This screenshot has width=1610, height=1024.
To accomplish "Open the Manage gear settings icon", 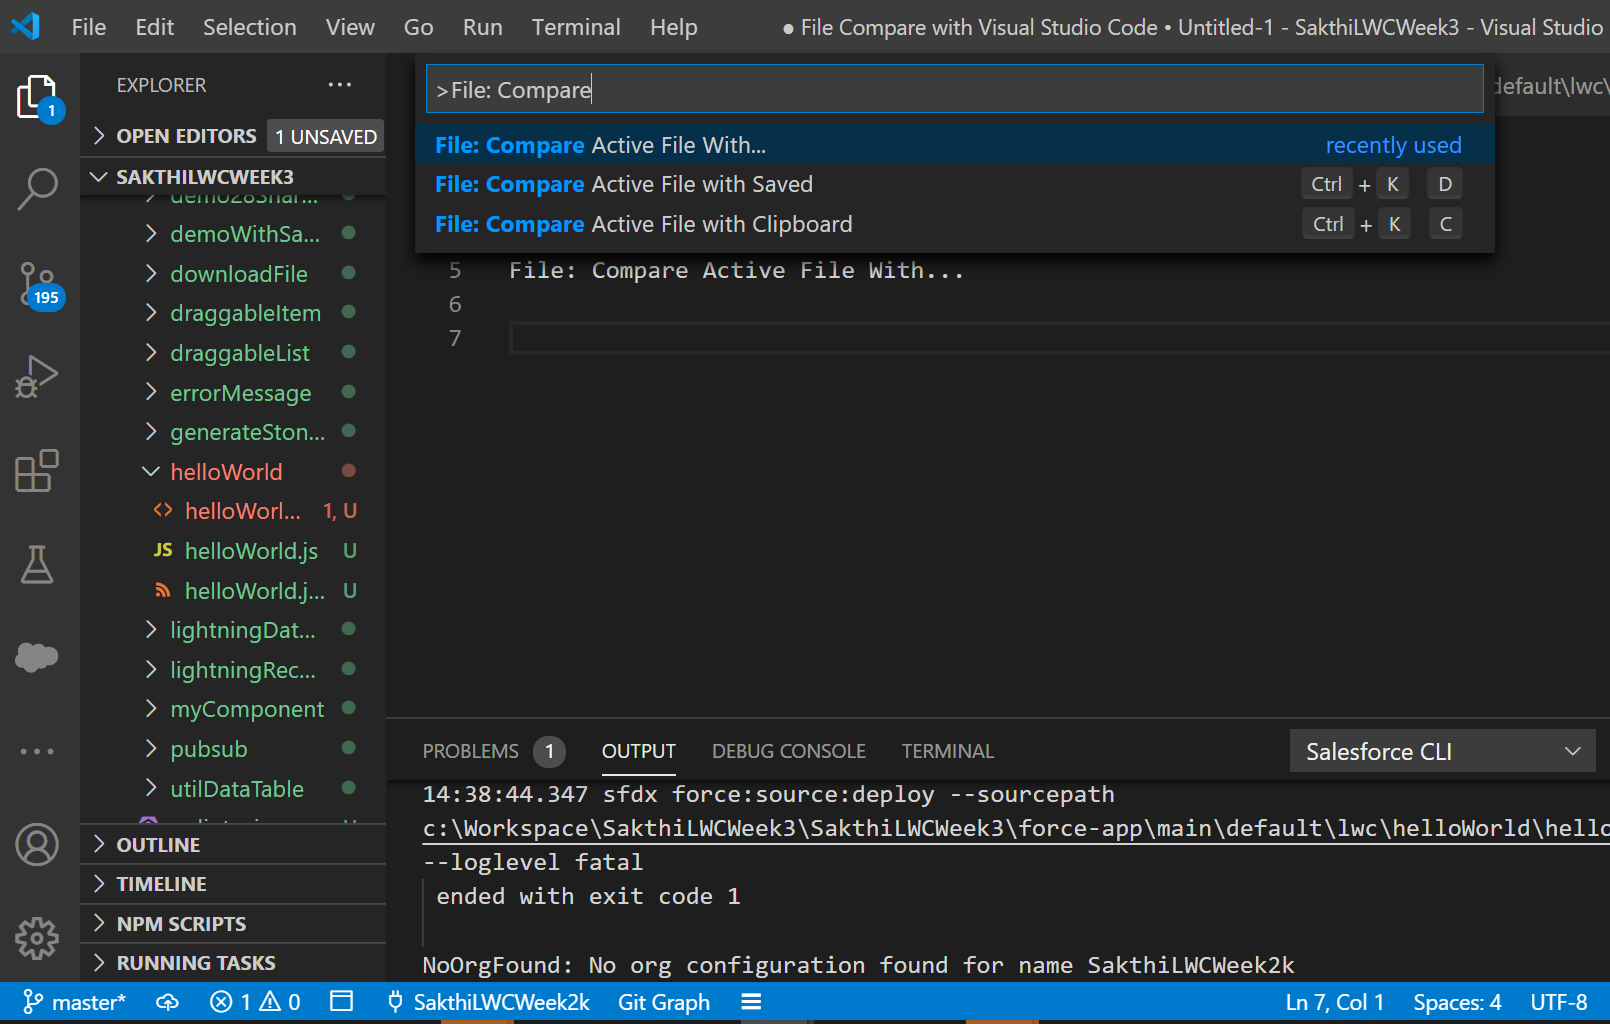I will pyautogui.click(x=37, y=938).
